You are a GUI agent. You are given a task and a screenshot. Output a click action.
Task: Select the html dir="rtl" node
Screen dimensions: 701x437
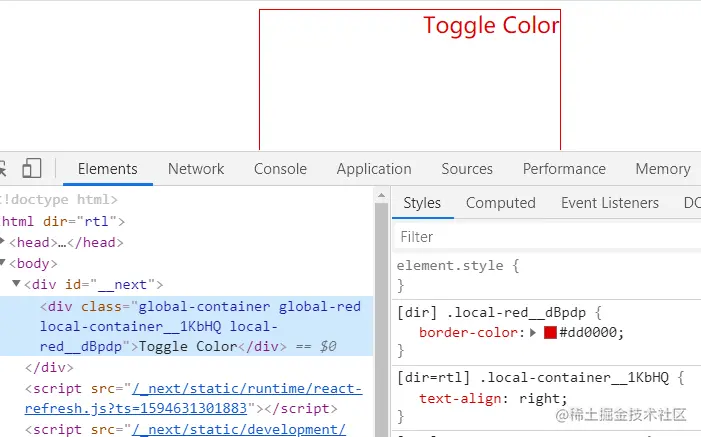pos(63,221)
